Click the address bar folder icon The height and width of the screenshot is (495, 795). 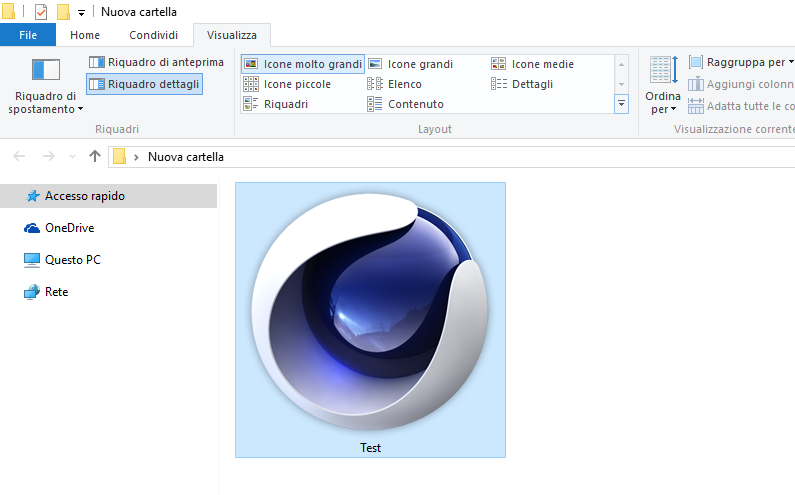[x=120, y=156]
